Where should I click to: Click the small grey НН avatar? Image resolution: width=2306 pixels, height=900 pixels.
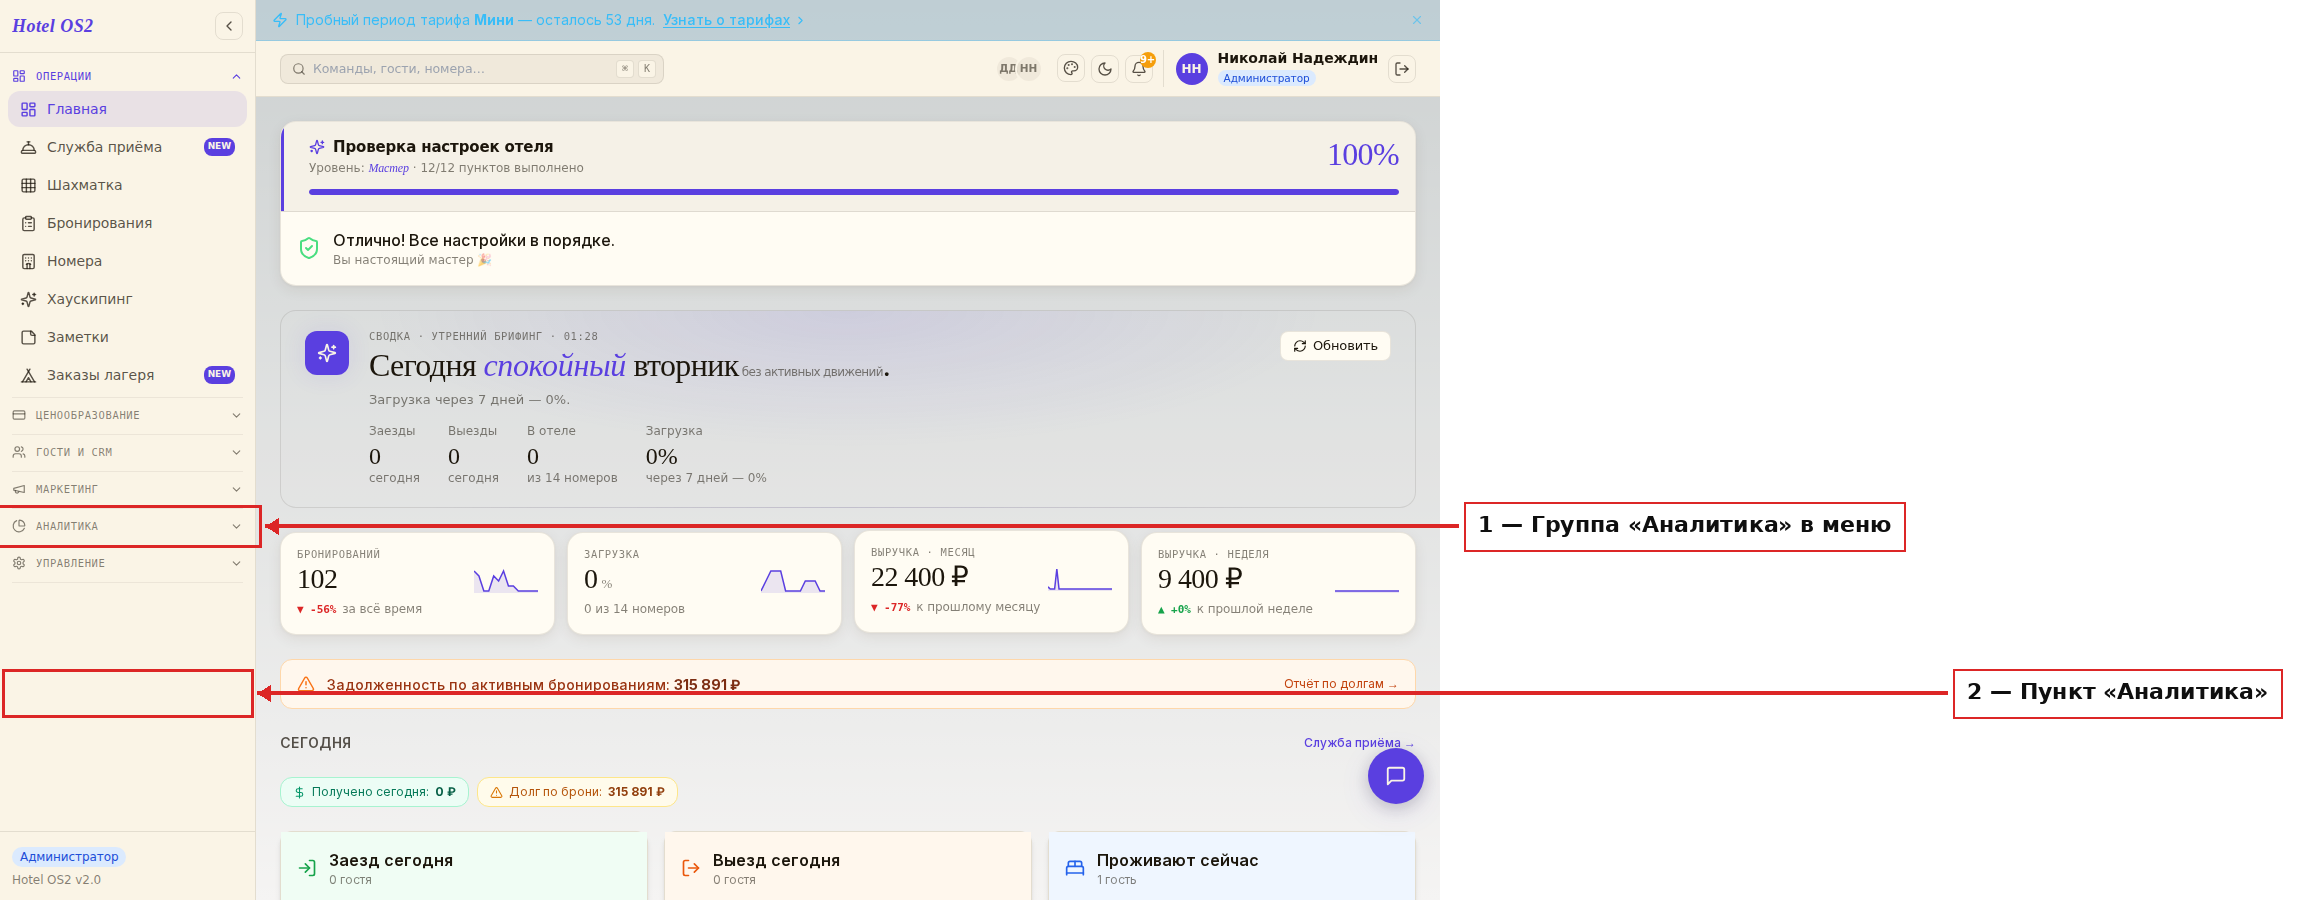pos(1028,69)
